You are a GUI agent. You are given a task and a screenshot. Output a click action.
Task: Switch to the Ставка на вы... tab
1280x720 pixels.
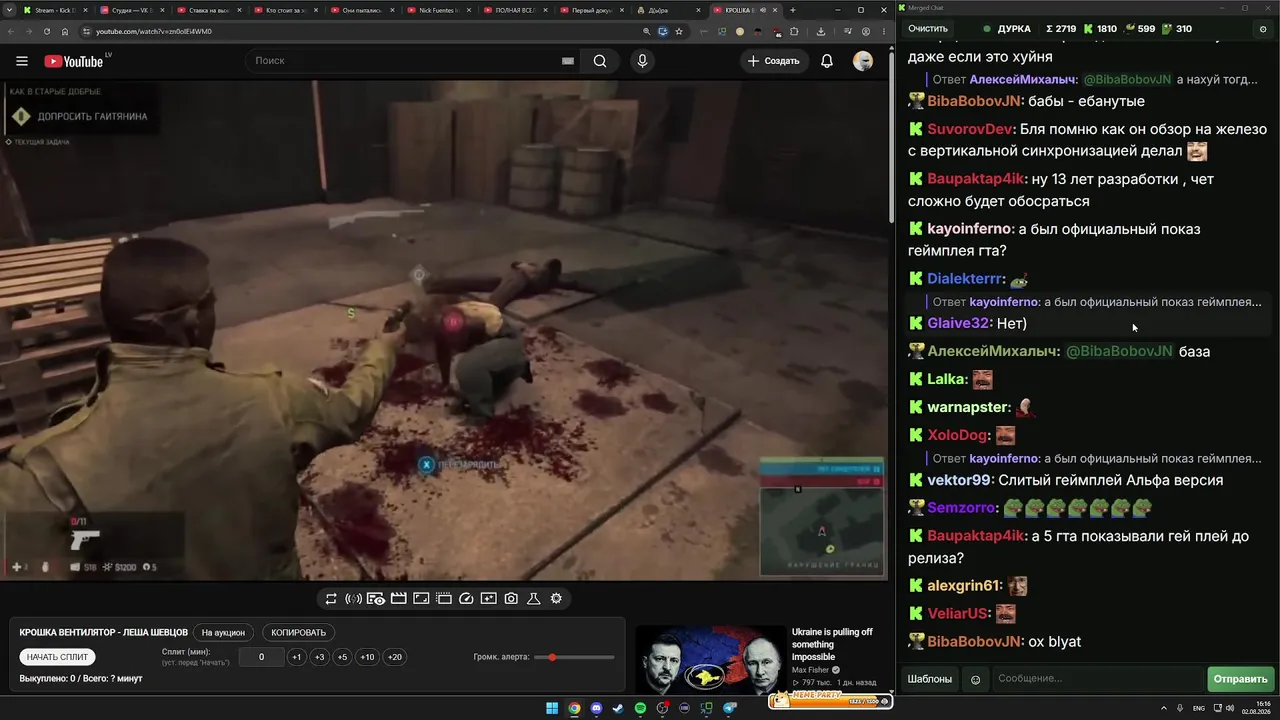tap(208, 10)
